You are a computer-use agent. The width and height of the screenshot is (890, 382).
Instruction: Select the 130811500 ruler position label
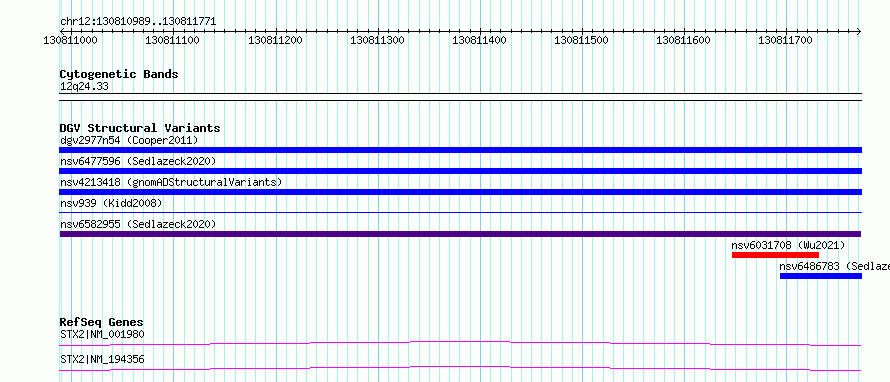(581, 40)
